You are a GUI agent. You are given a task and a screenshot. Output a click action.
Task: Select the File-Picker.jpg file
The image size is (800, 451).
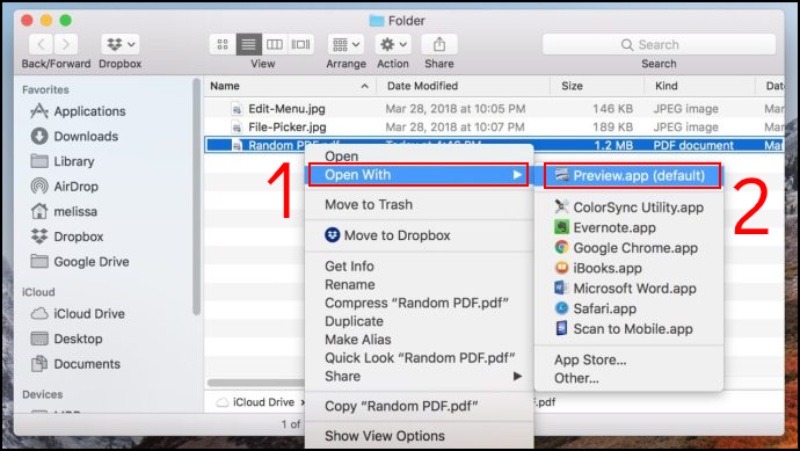click(287, 127)
